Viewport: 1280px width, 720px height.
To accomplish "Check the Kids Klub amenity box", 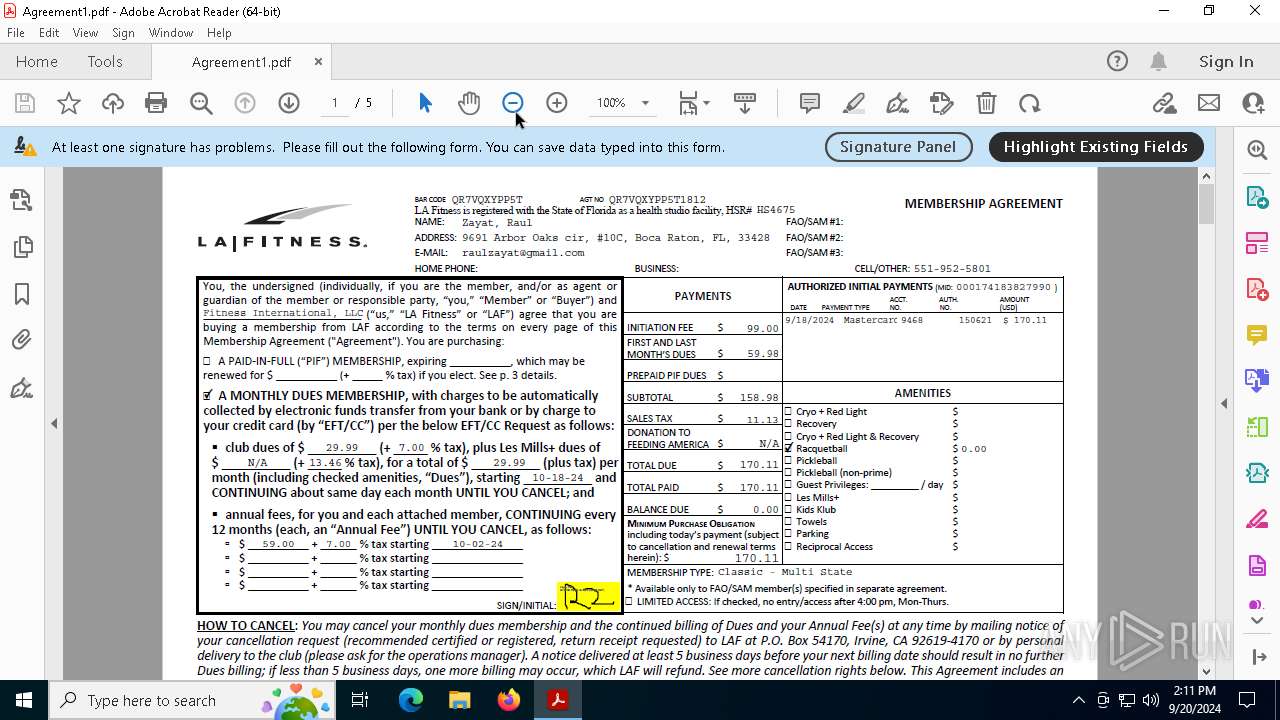I will click(788, 509).
